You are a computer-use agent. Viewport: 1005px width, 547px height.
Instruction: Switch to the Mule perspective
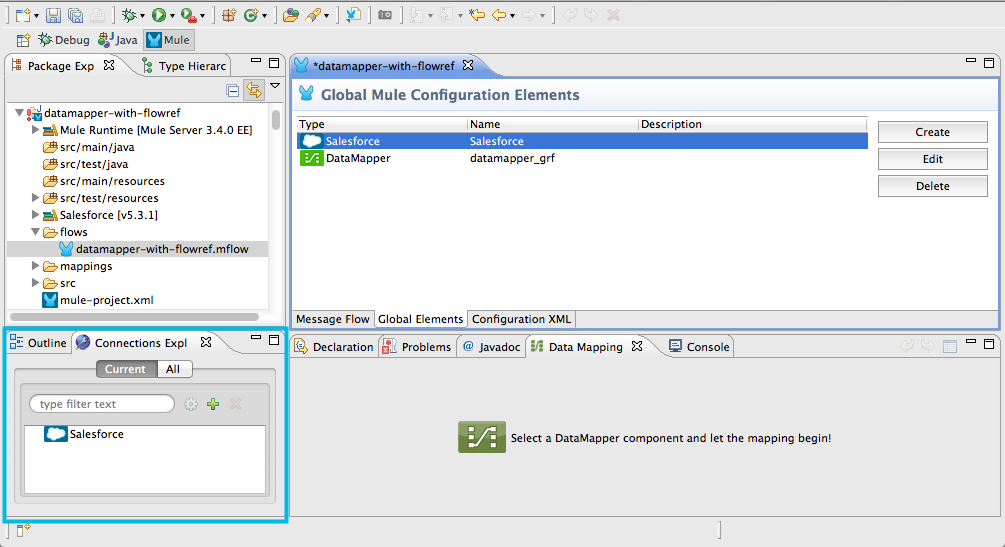[x=168, y=41]
